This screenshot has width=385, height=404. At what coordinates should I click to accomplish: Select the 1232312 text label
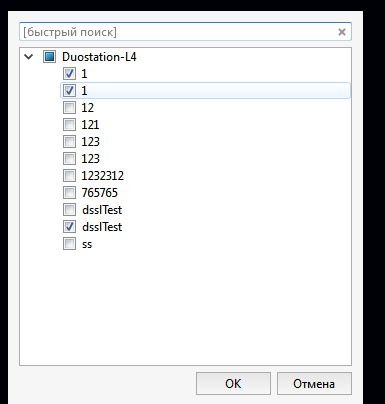tap(103, 176)
